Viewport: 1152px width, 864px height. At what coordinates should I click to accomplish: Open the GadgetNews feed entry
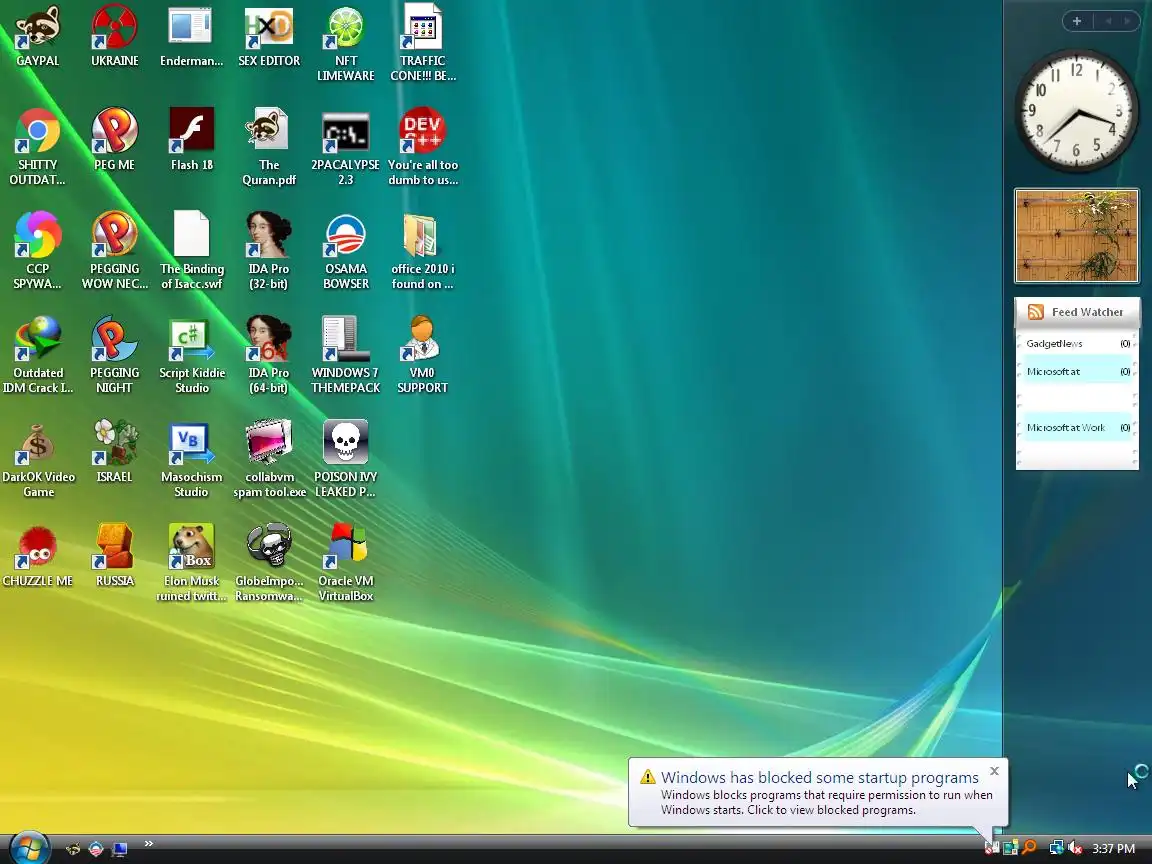pos(1077,344)
